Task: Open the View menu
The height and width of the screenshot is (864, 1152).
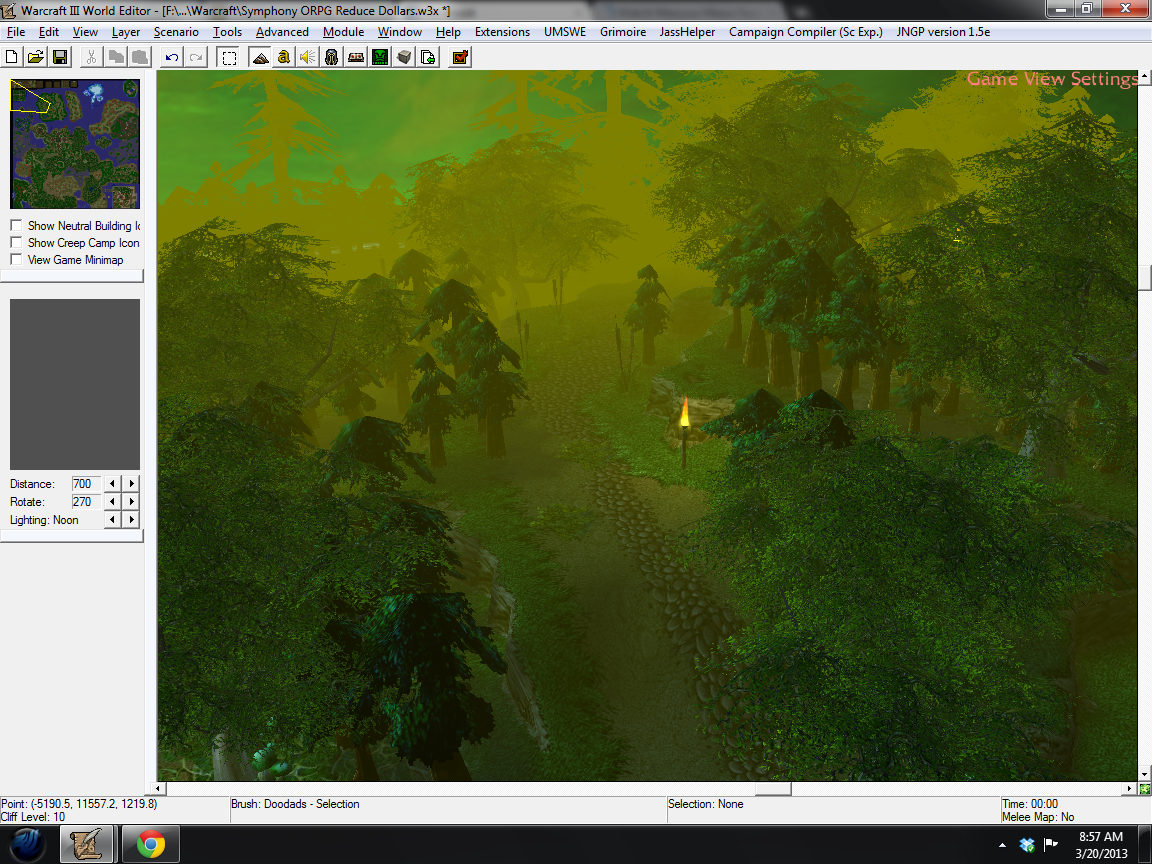Action: pos(85,32)
